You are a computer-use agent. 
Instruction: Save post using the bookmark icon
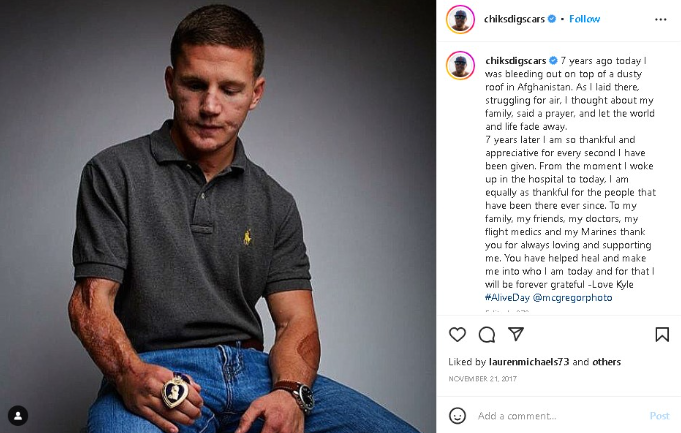coord(662,335)
